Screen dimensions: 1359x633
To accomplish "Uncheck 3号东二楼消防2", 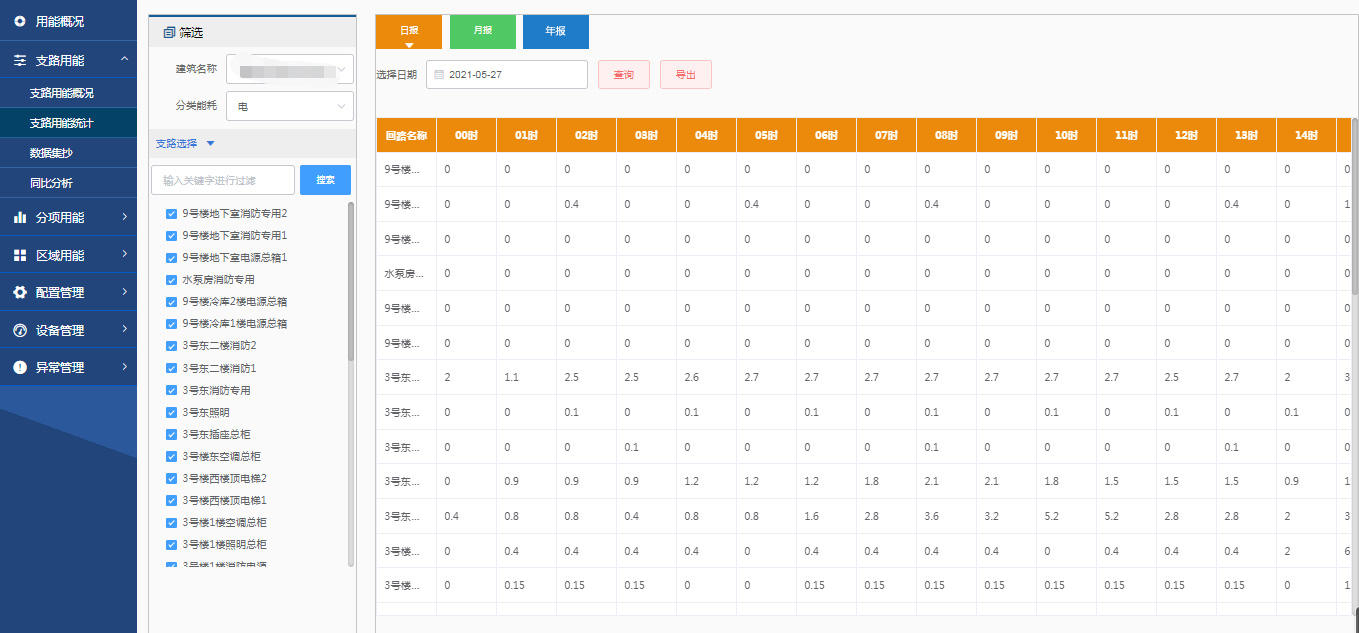I will (171, 346).
